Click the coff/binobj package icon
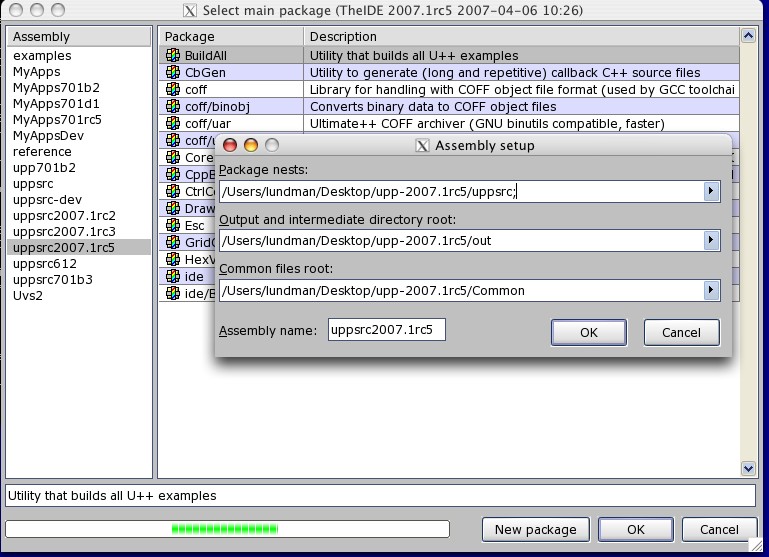The height and width of the screenshot is (557, 769). coord(173,107)
